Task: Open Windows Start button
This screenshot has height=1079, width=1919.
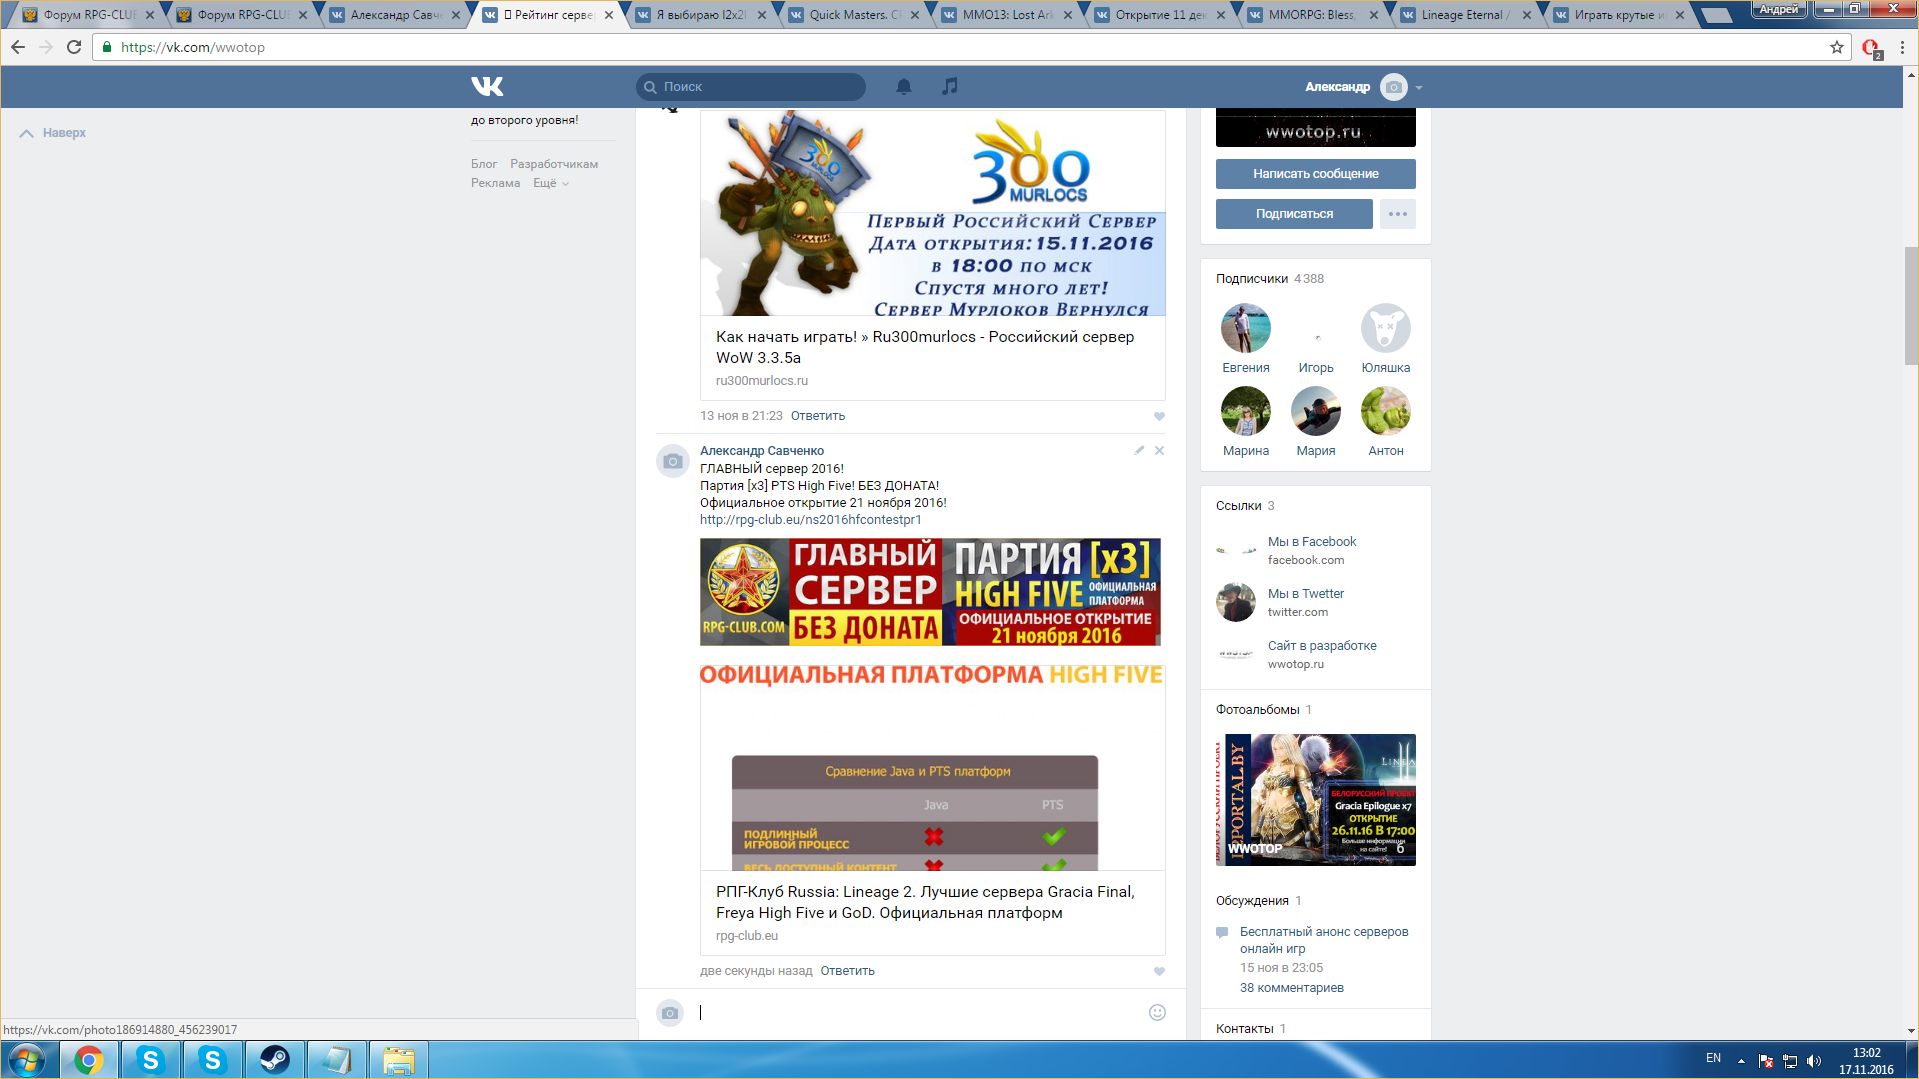Action: tap(27, 1060)
